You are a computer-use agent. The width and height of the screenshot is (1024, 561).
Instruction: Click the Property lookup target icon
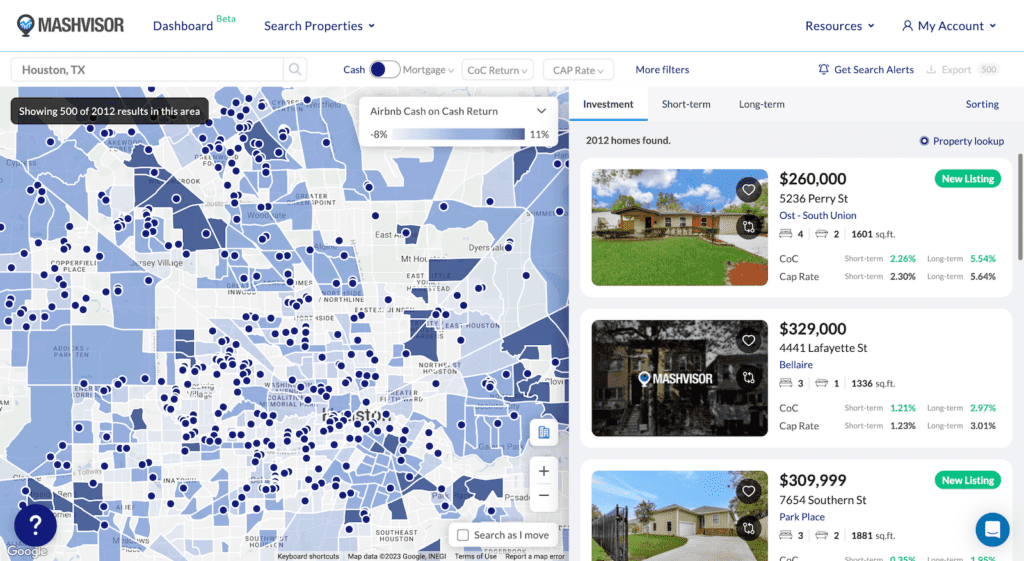point(924,141)
